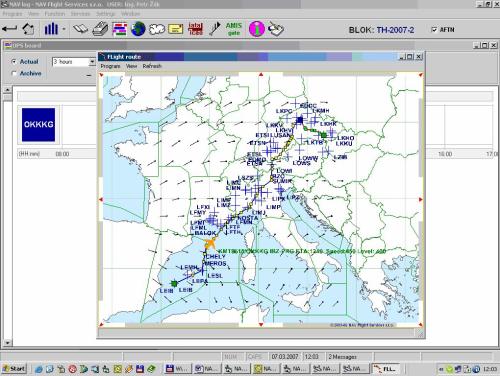Click the 16:00 timeline label

(445, 154)
